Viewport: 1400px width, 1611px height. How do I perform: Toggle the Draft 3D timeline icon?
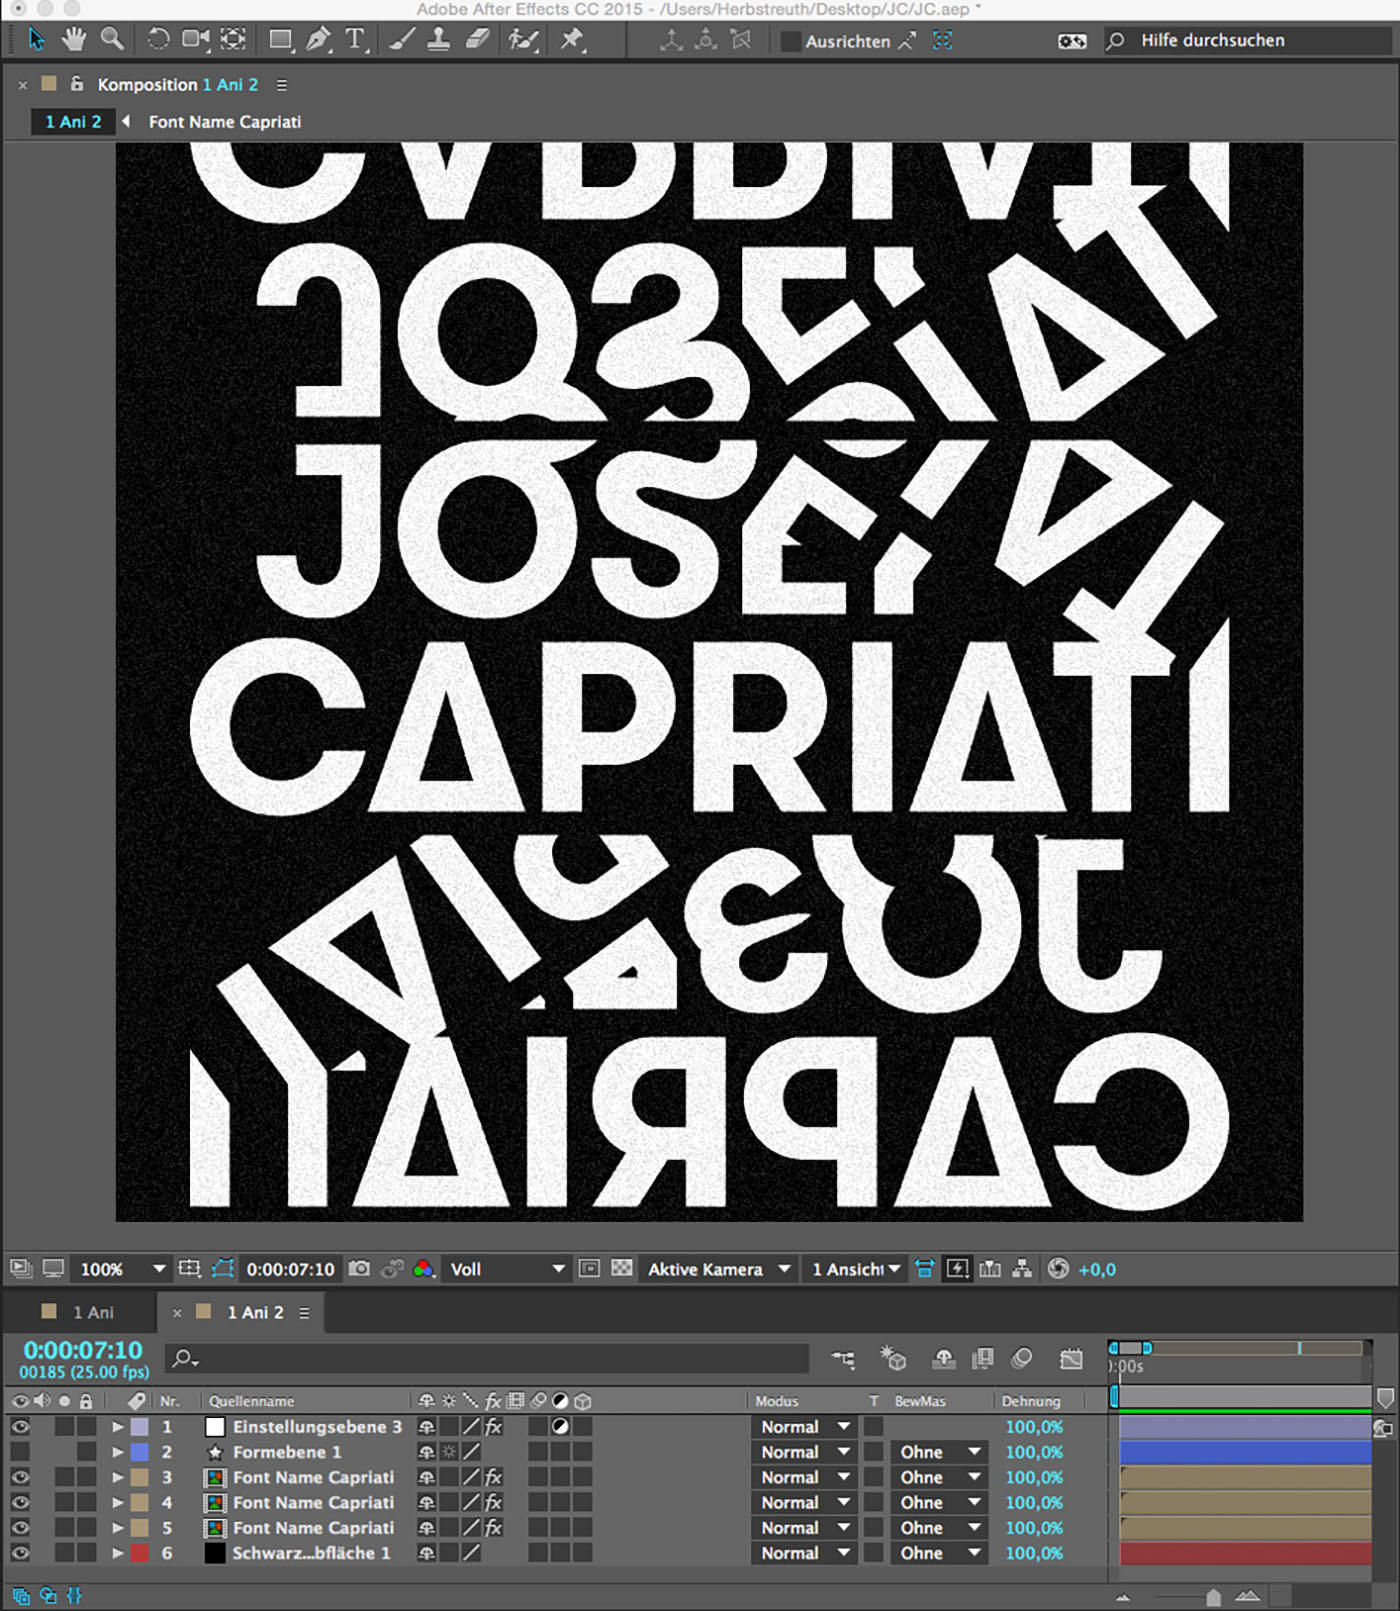[x=892, y=1359]
